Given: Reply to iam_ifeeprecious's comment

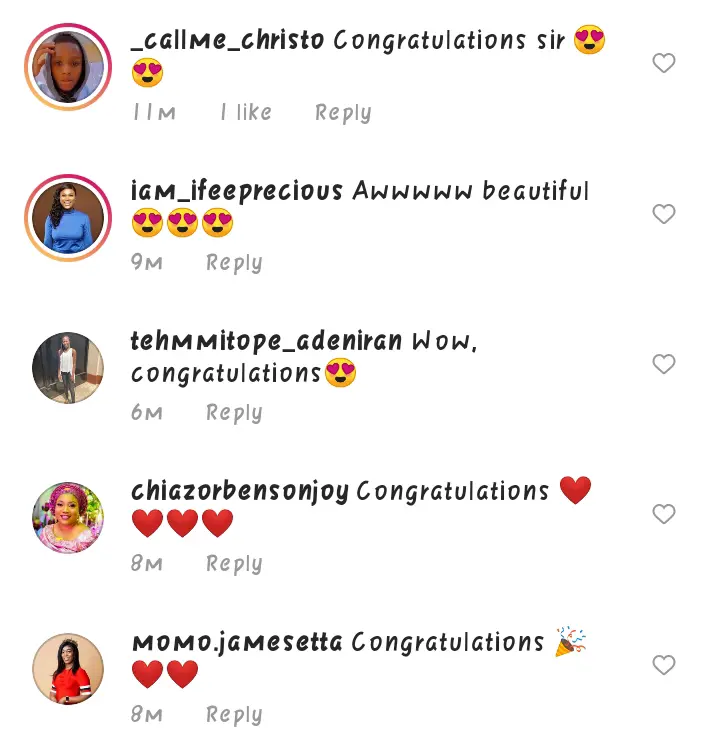Looking at the screenshot, I should click(x=234, y=263).
